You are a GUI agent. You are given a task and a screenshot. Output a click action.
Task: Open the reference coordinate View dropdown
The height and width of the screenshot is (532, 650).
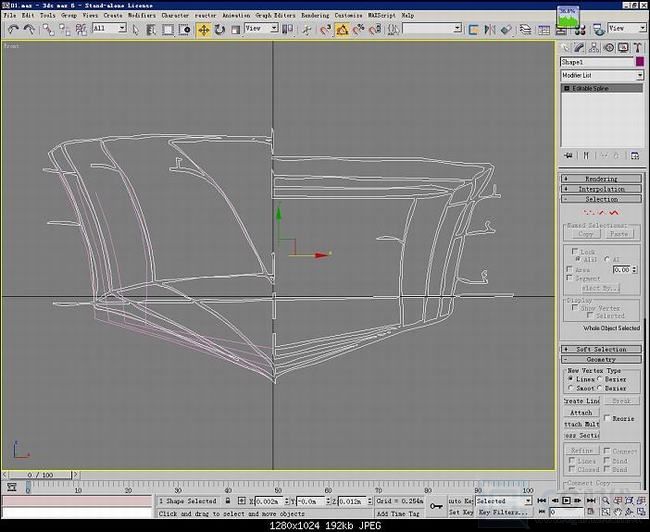(261, 28)
